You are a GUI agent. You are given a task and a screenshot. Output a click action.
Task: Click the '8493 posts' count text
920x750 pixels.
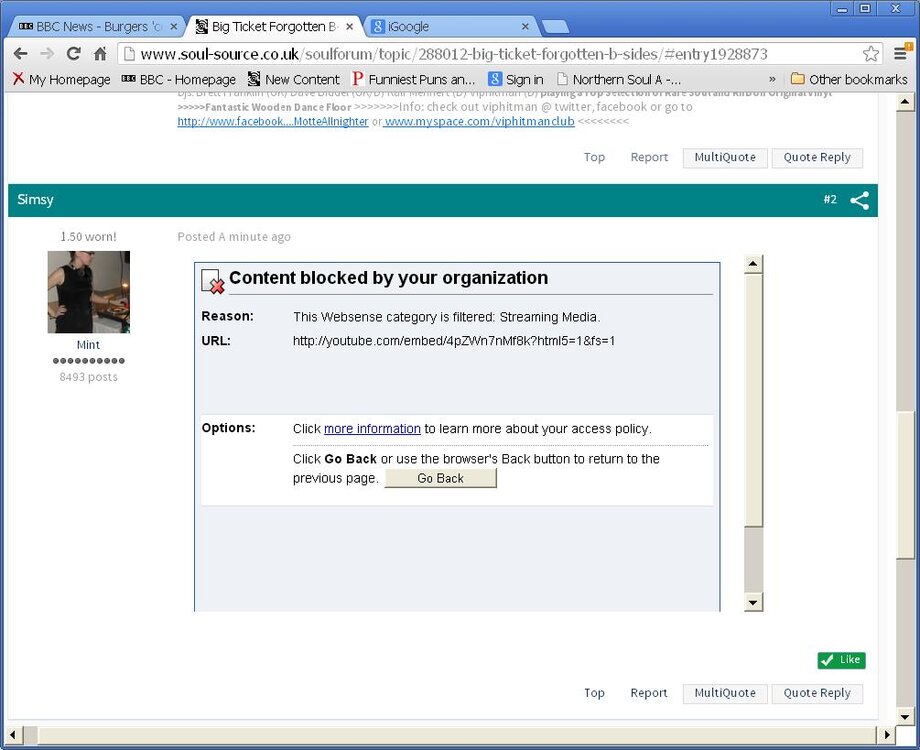(x=89, y=377)
